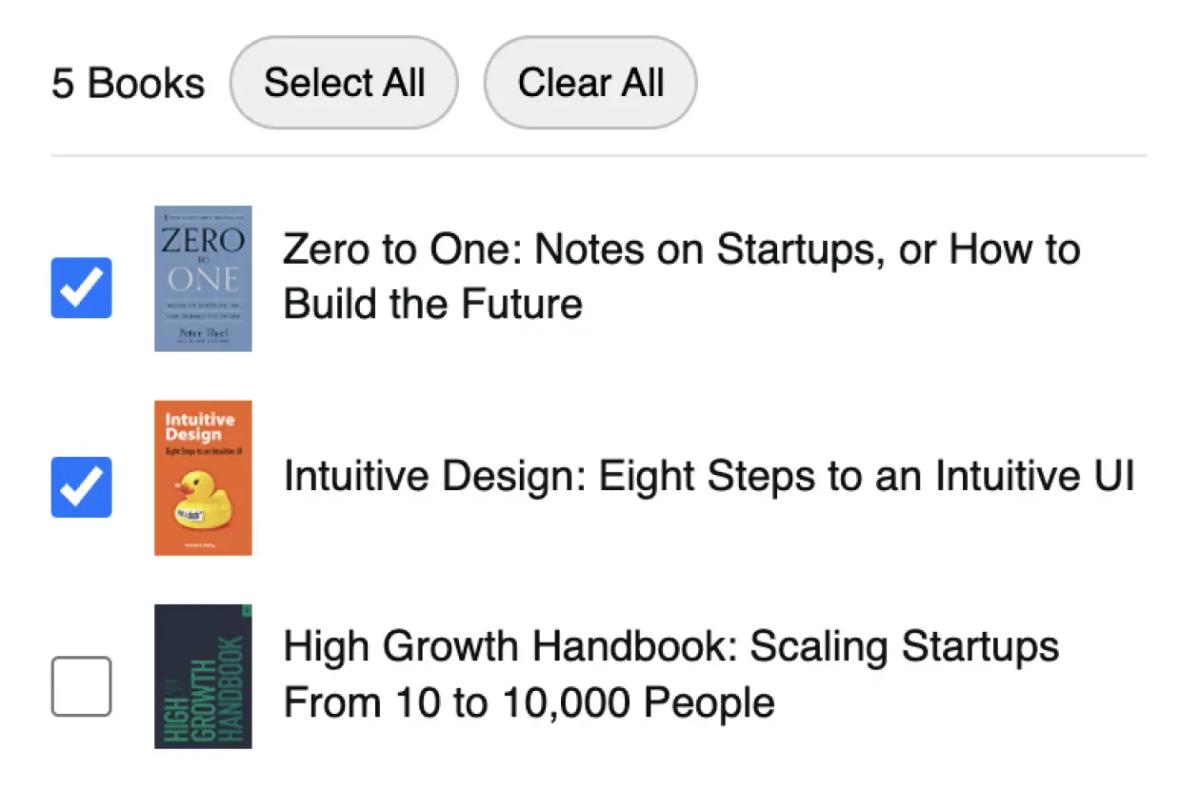Click the Select All button
This screenshot has height=790, width=1200.
tap(344, 83)
